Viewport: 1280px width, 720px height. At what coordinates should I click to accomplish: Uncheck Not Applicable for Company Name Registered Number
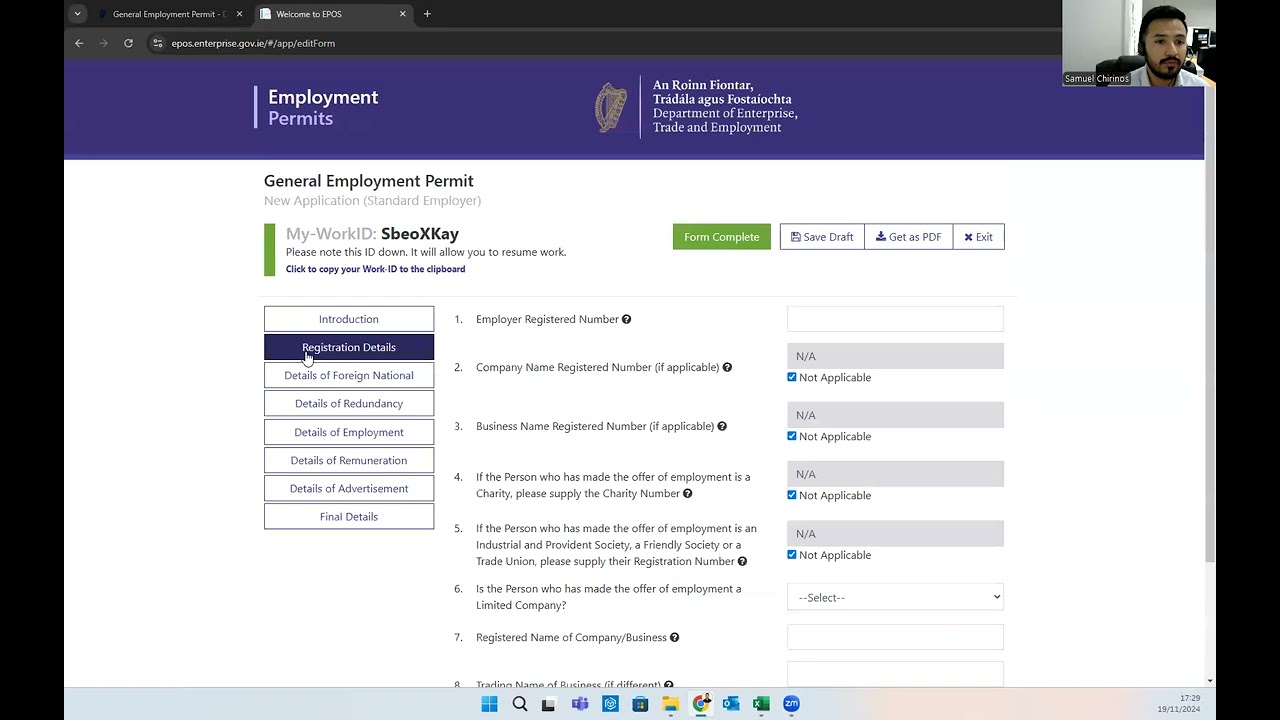[x=792, y=377]
